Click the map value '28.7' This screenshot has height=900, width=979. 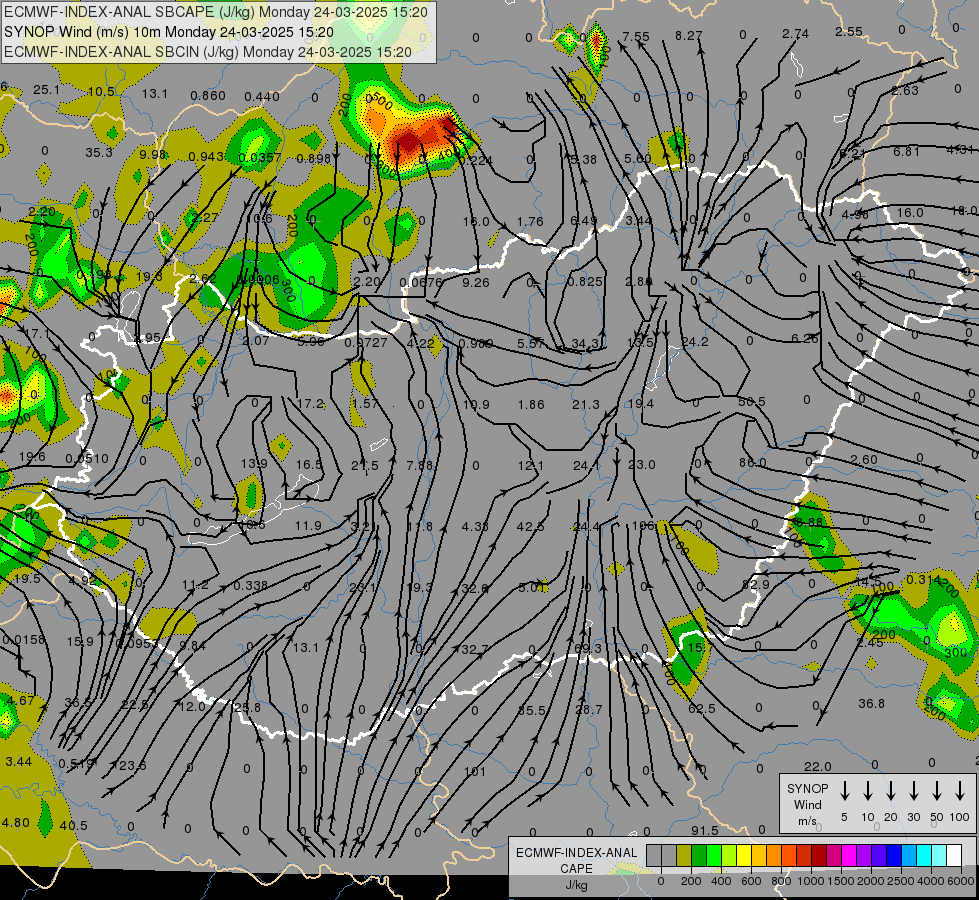(588, 710)
